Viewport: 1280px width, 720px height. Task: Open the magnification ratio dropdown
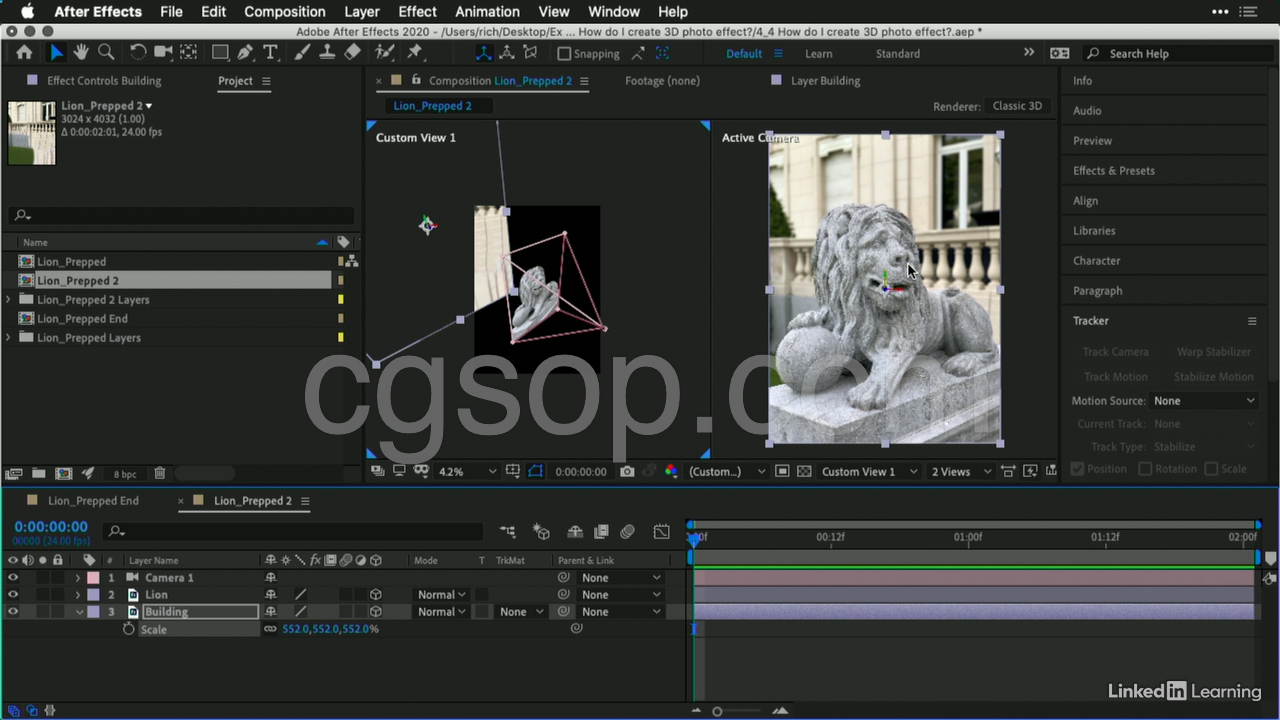(467, 472)
